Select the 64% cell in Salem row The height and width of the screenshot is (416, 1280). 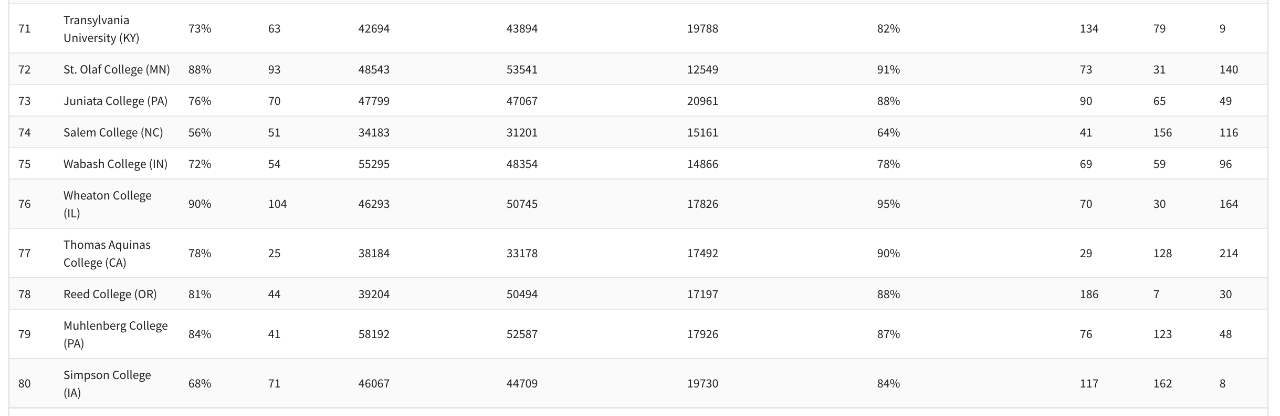(888, 132)
